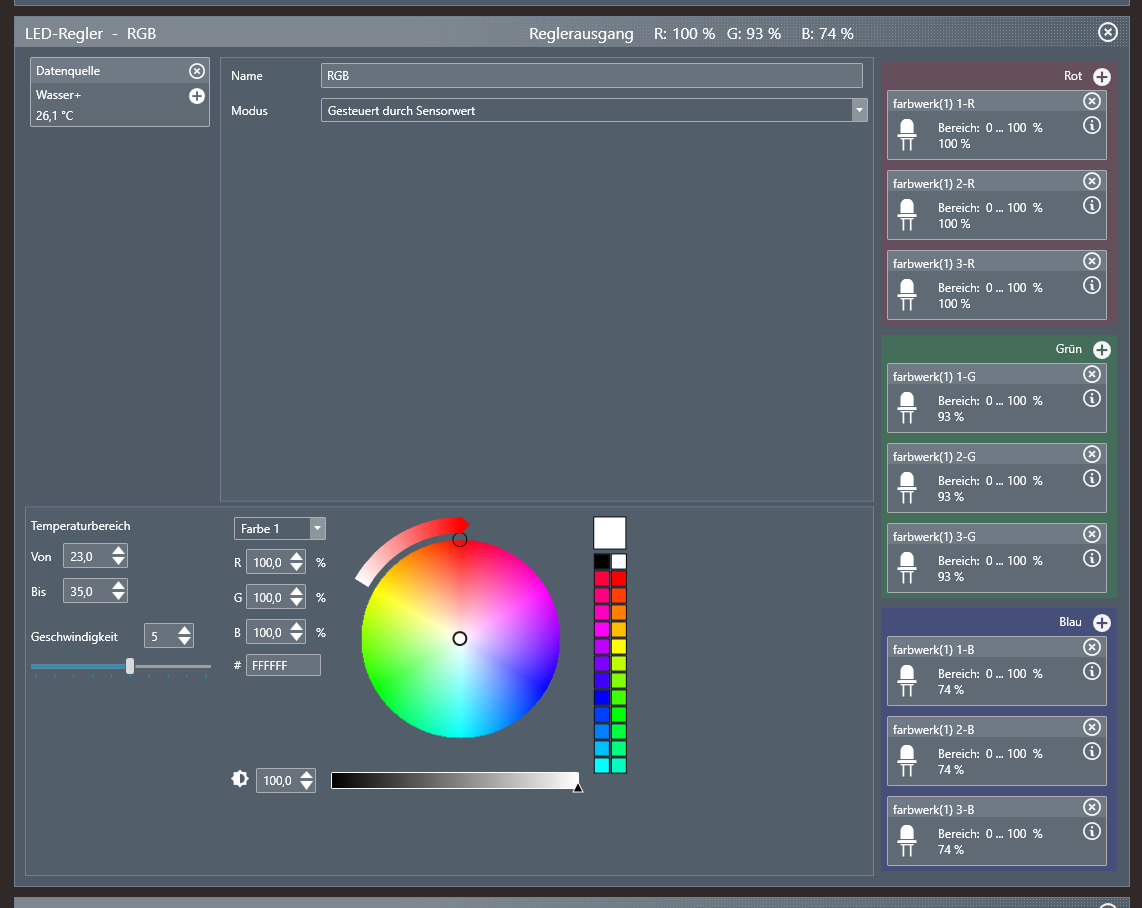Show info for farbwerk(1) 2-G output
Viewport: 1142px width, 908px height.
click(1092, 478)
